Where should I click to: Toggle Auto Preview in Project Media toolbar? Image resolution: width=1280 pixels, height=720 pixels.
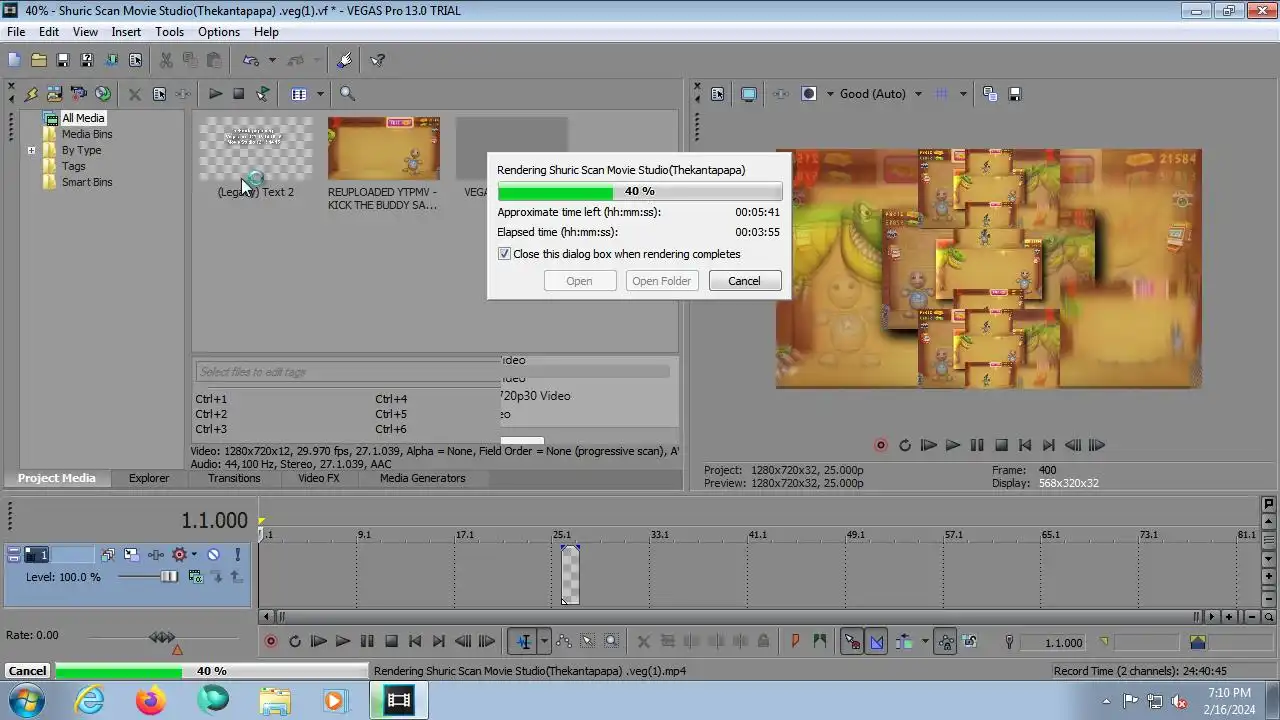click(x=262, y=94)
